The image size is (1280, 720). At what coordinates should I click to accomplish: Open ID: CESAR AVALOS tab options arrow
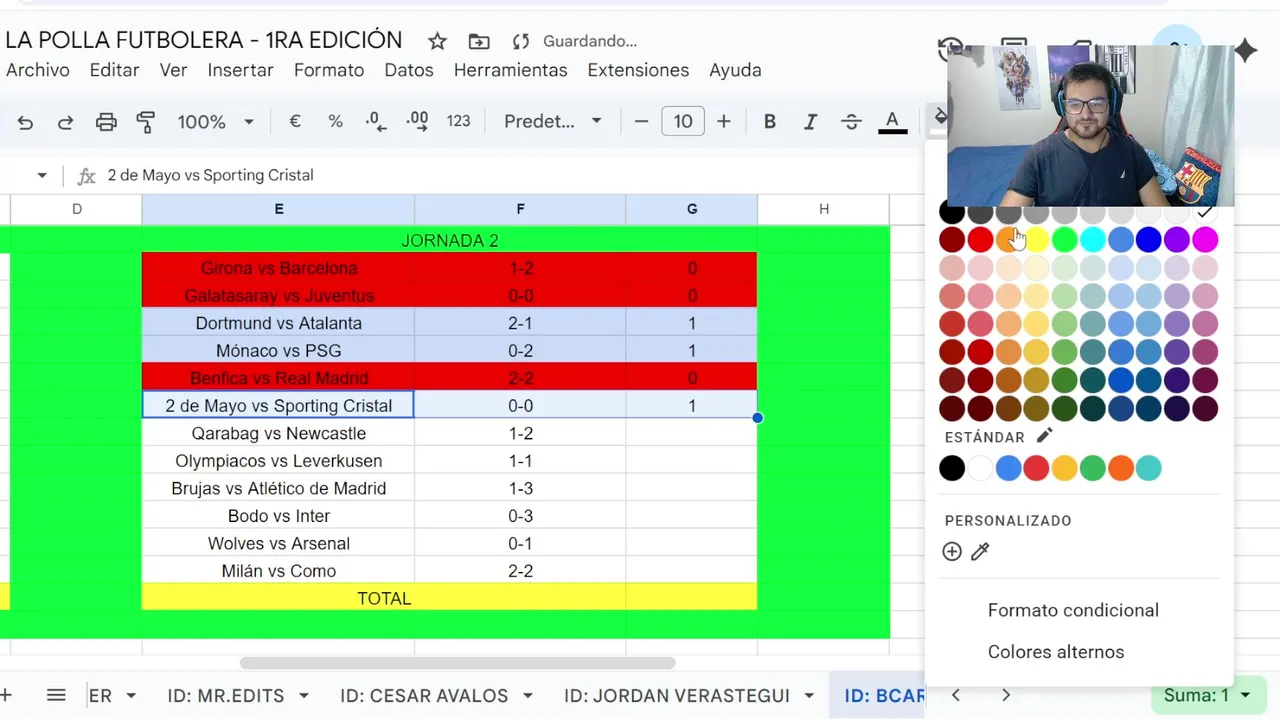click(527, 695)
